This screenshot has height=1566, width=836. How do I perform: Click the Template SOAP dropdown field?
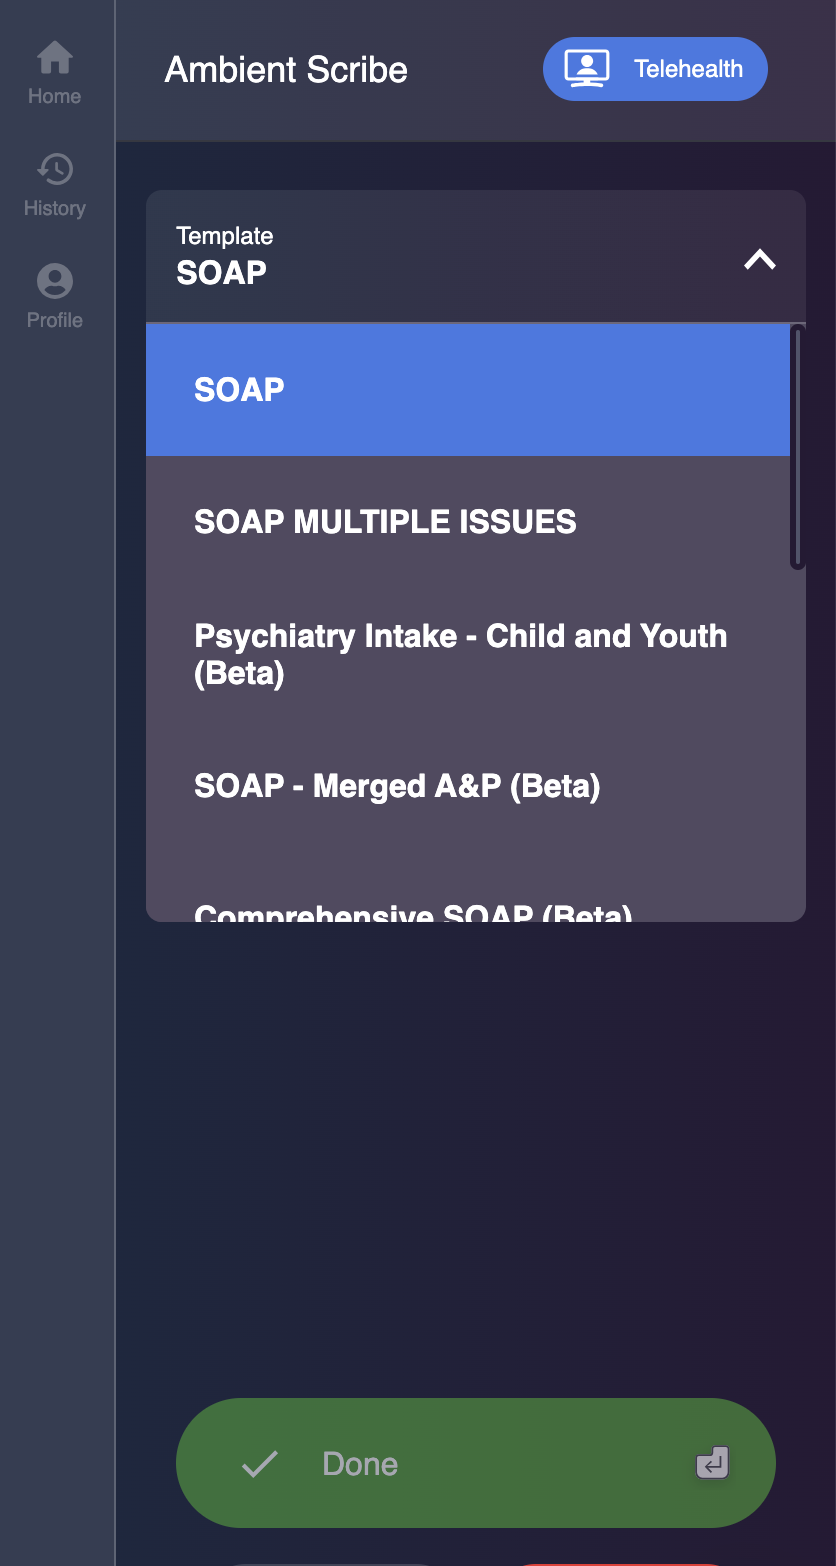(450, 257)
